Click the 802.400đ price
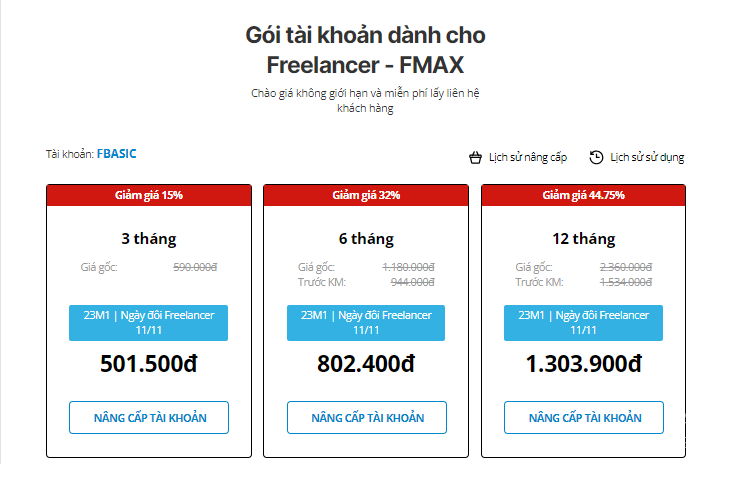Image resolution: width=732 pixels, height=484 pixels. (x=366, y=364)
